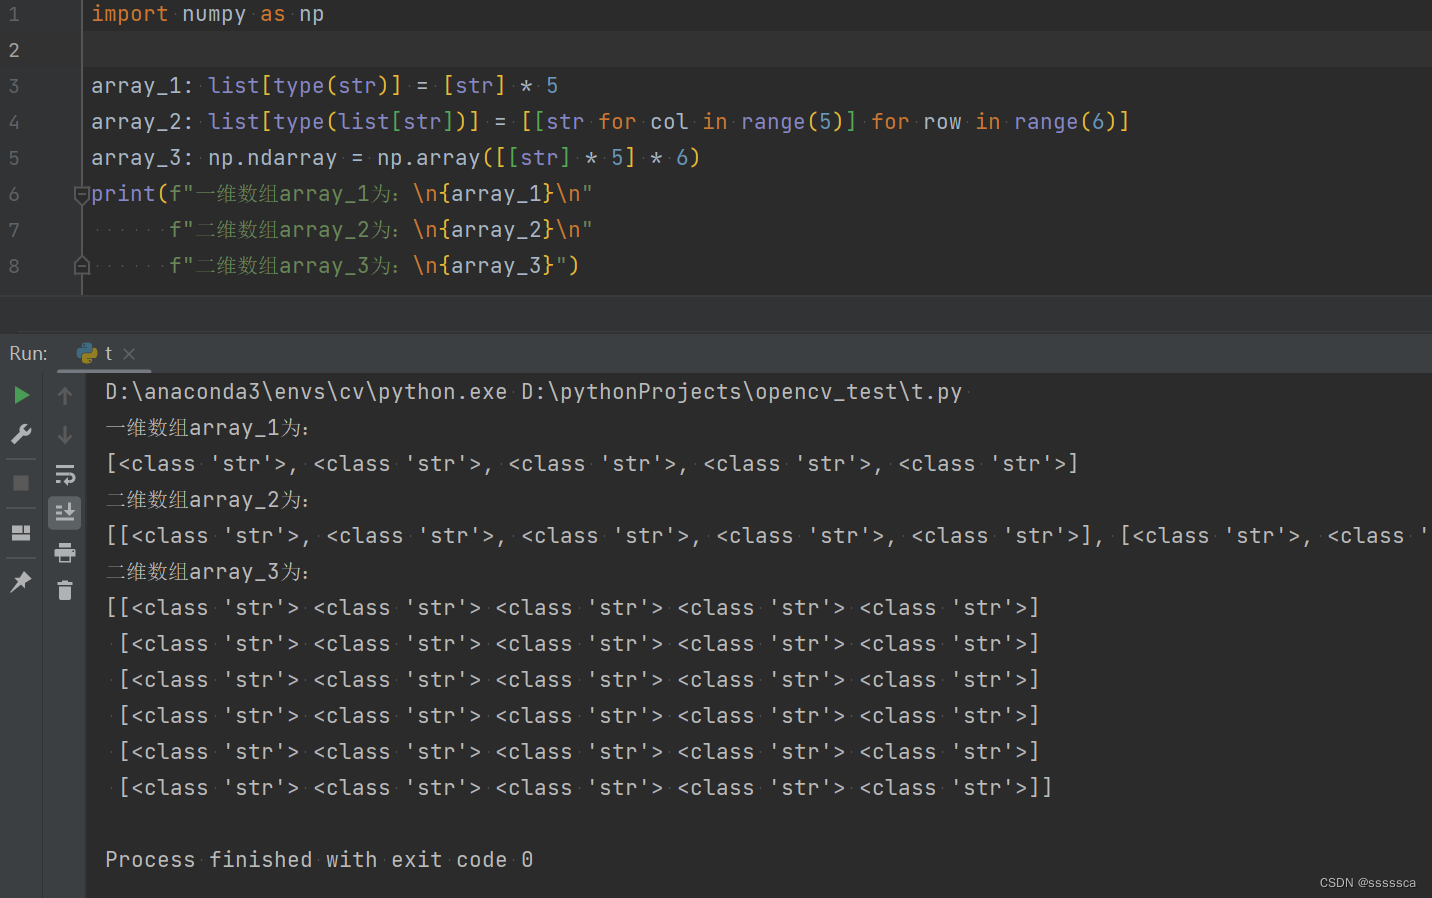Viewport: 1432px width, 898px height.
Task: Click line number 2 in gutter
Action: [14, 50]
